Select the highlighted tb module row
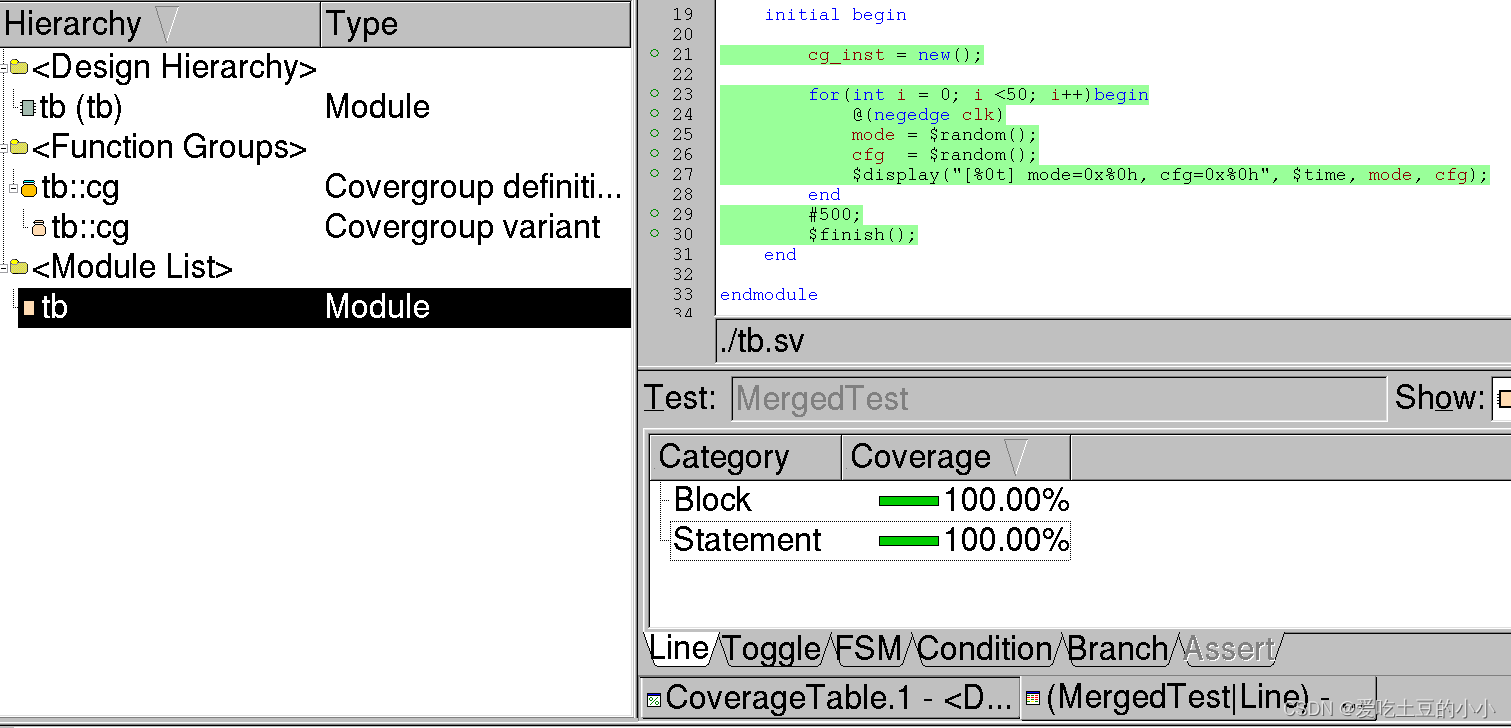 324,307
